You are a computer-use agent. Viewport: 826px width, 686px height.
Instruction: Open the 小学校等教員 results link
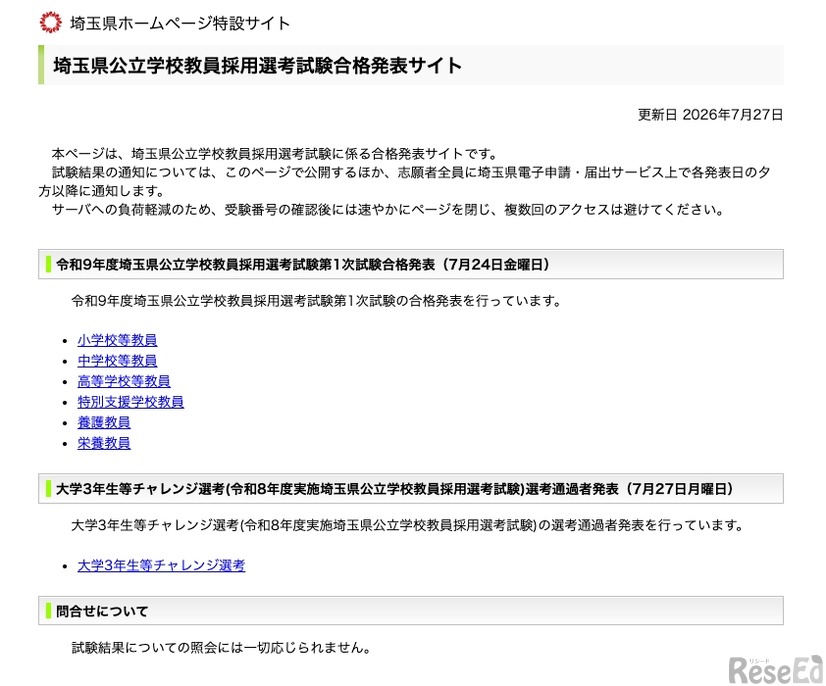[117, 340]
